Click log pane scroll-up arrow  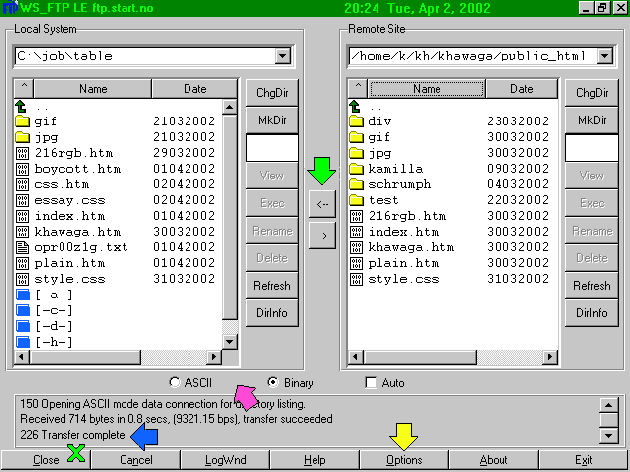tap(608, 405)
